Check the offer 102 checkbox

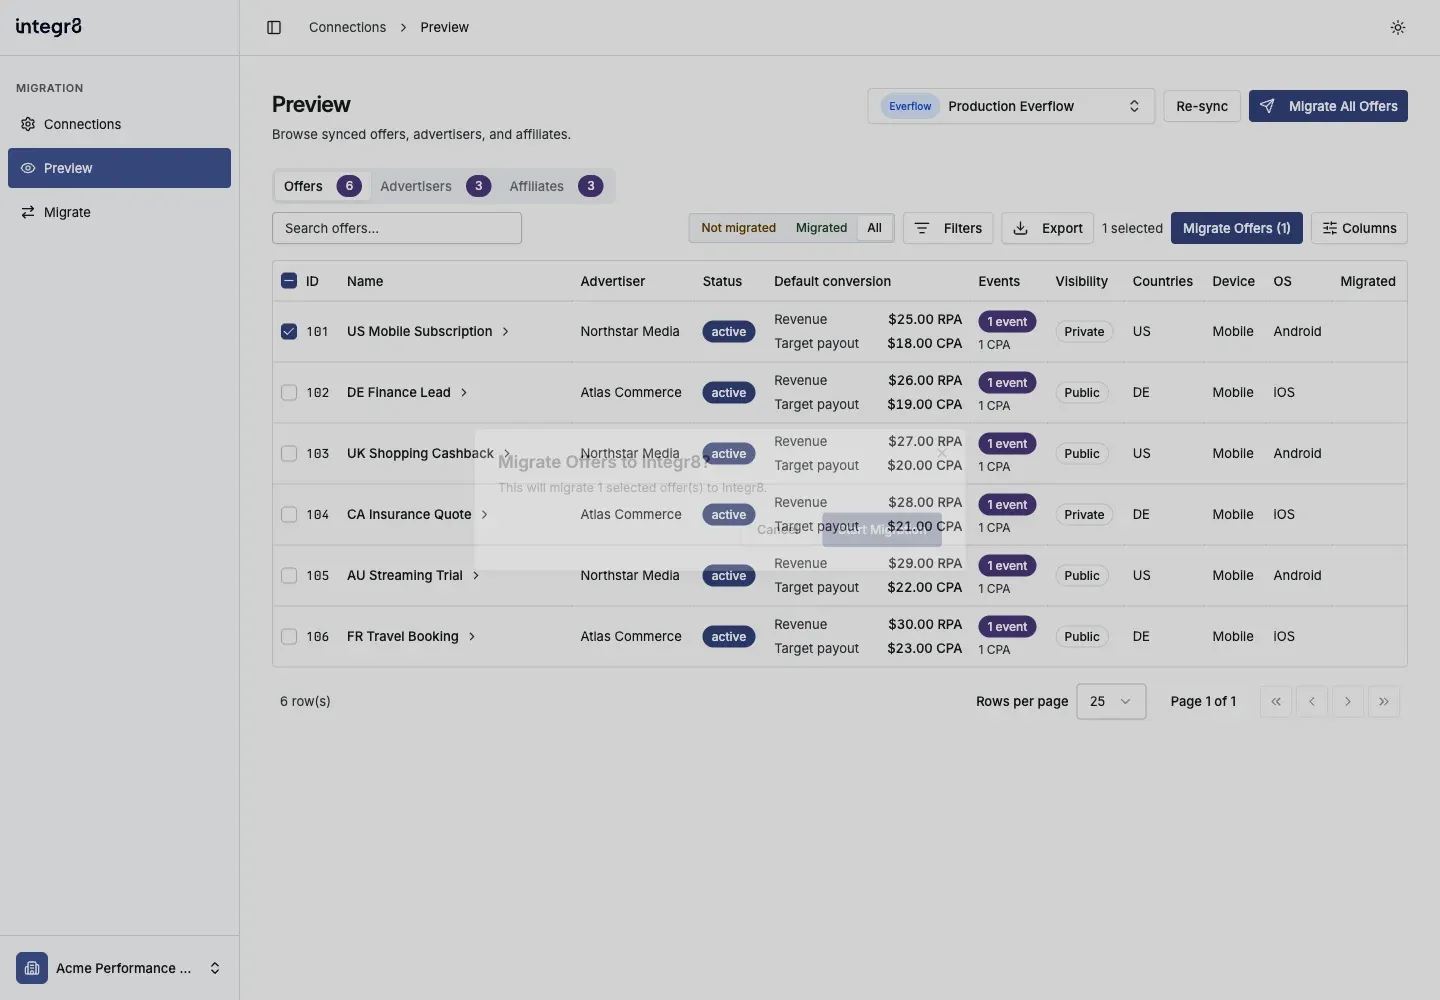click(x=289, y=392)
